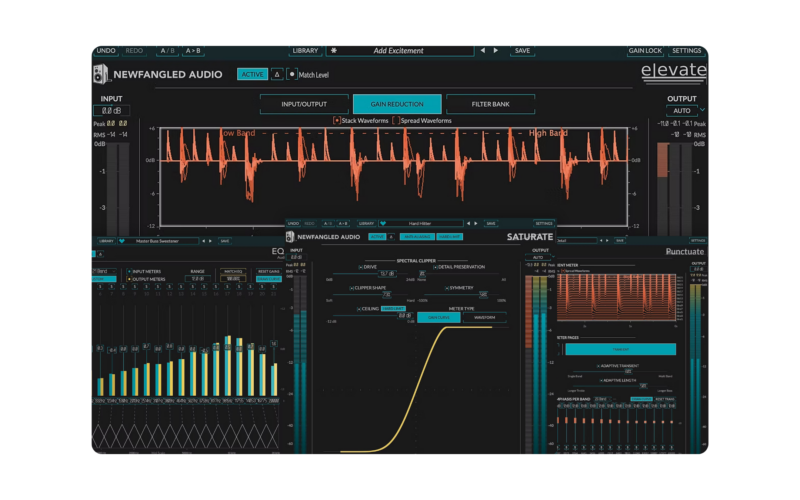Click the Elevate delta listen button
This screenshot has width=800, height=500.
277,74
